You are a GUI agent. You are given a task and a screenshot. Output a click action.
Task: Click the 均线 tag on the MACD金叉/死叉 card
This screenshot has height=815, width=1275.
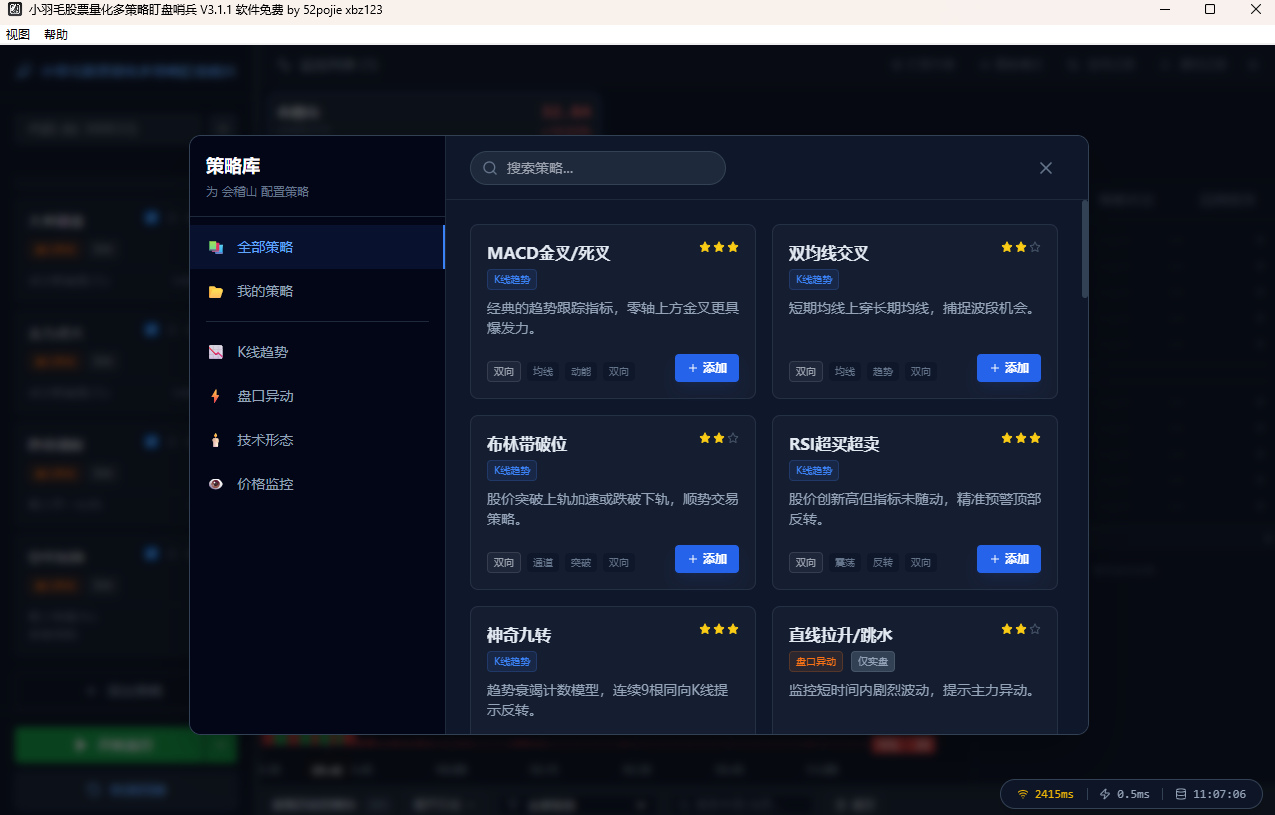point(543,372)
